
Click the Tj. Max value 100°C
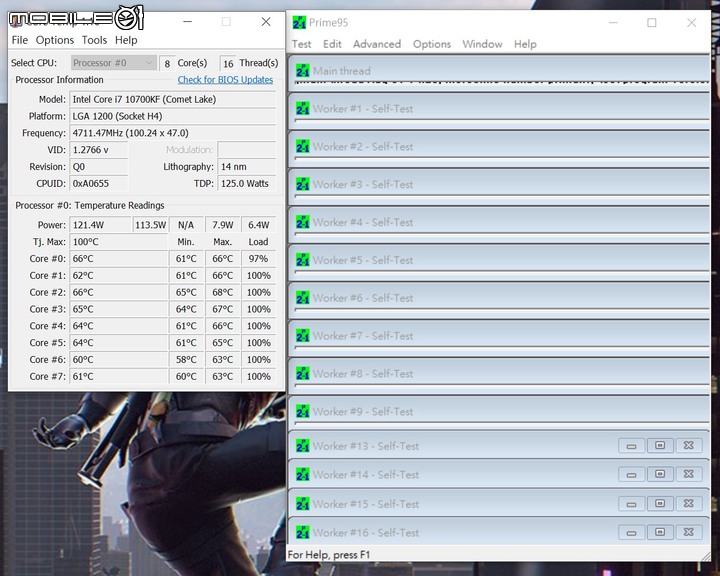point(118,242)
